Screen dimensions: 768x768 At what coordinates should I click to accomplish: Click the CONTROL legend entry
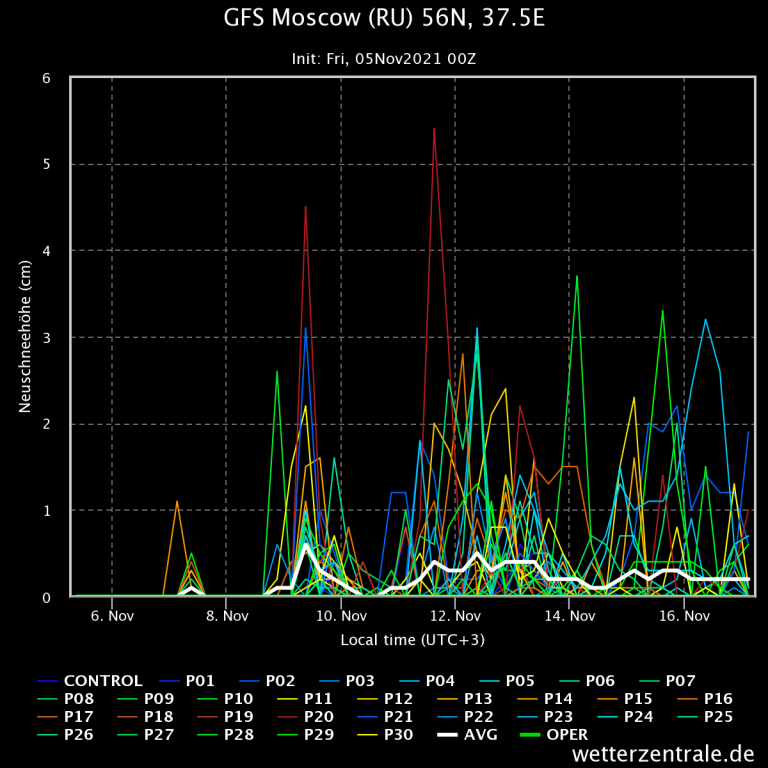103,680
